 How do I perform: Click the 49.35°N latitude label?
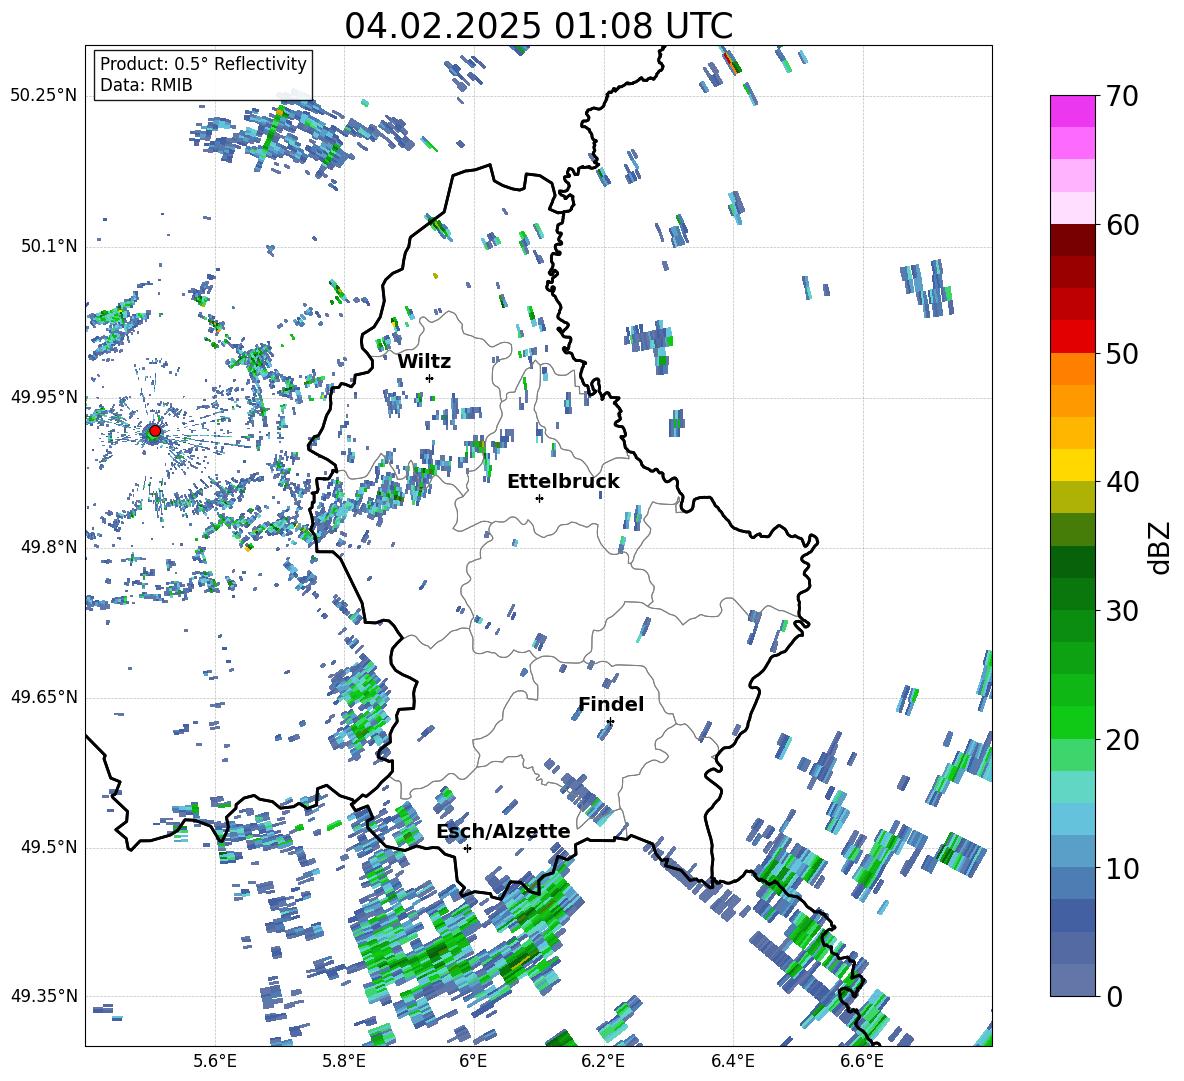click(44, 996)
